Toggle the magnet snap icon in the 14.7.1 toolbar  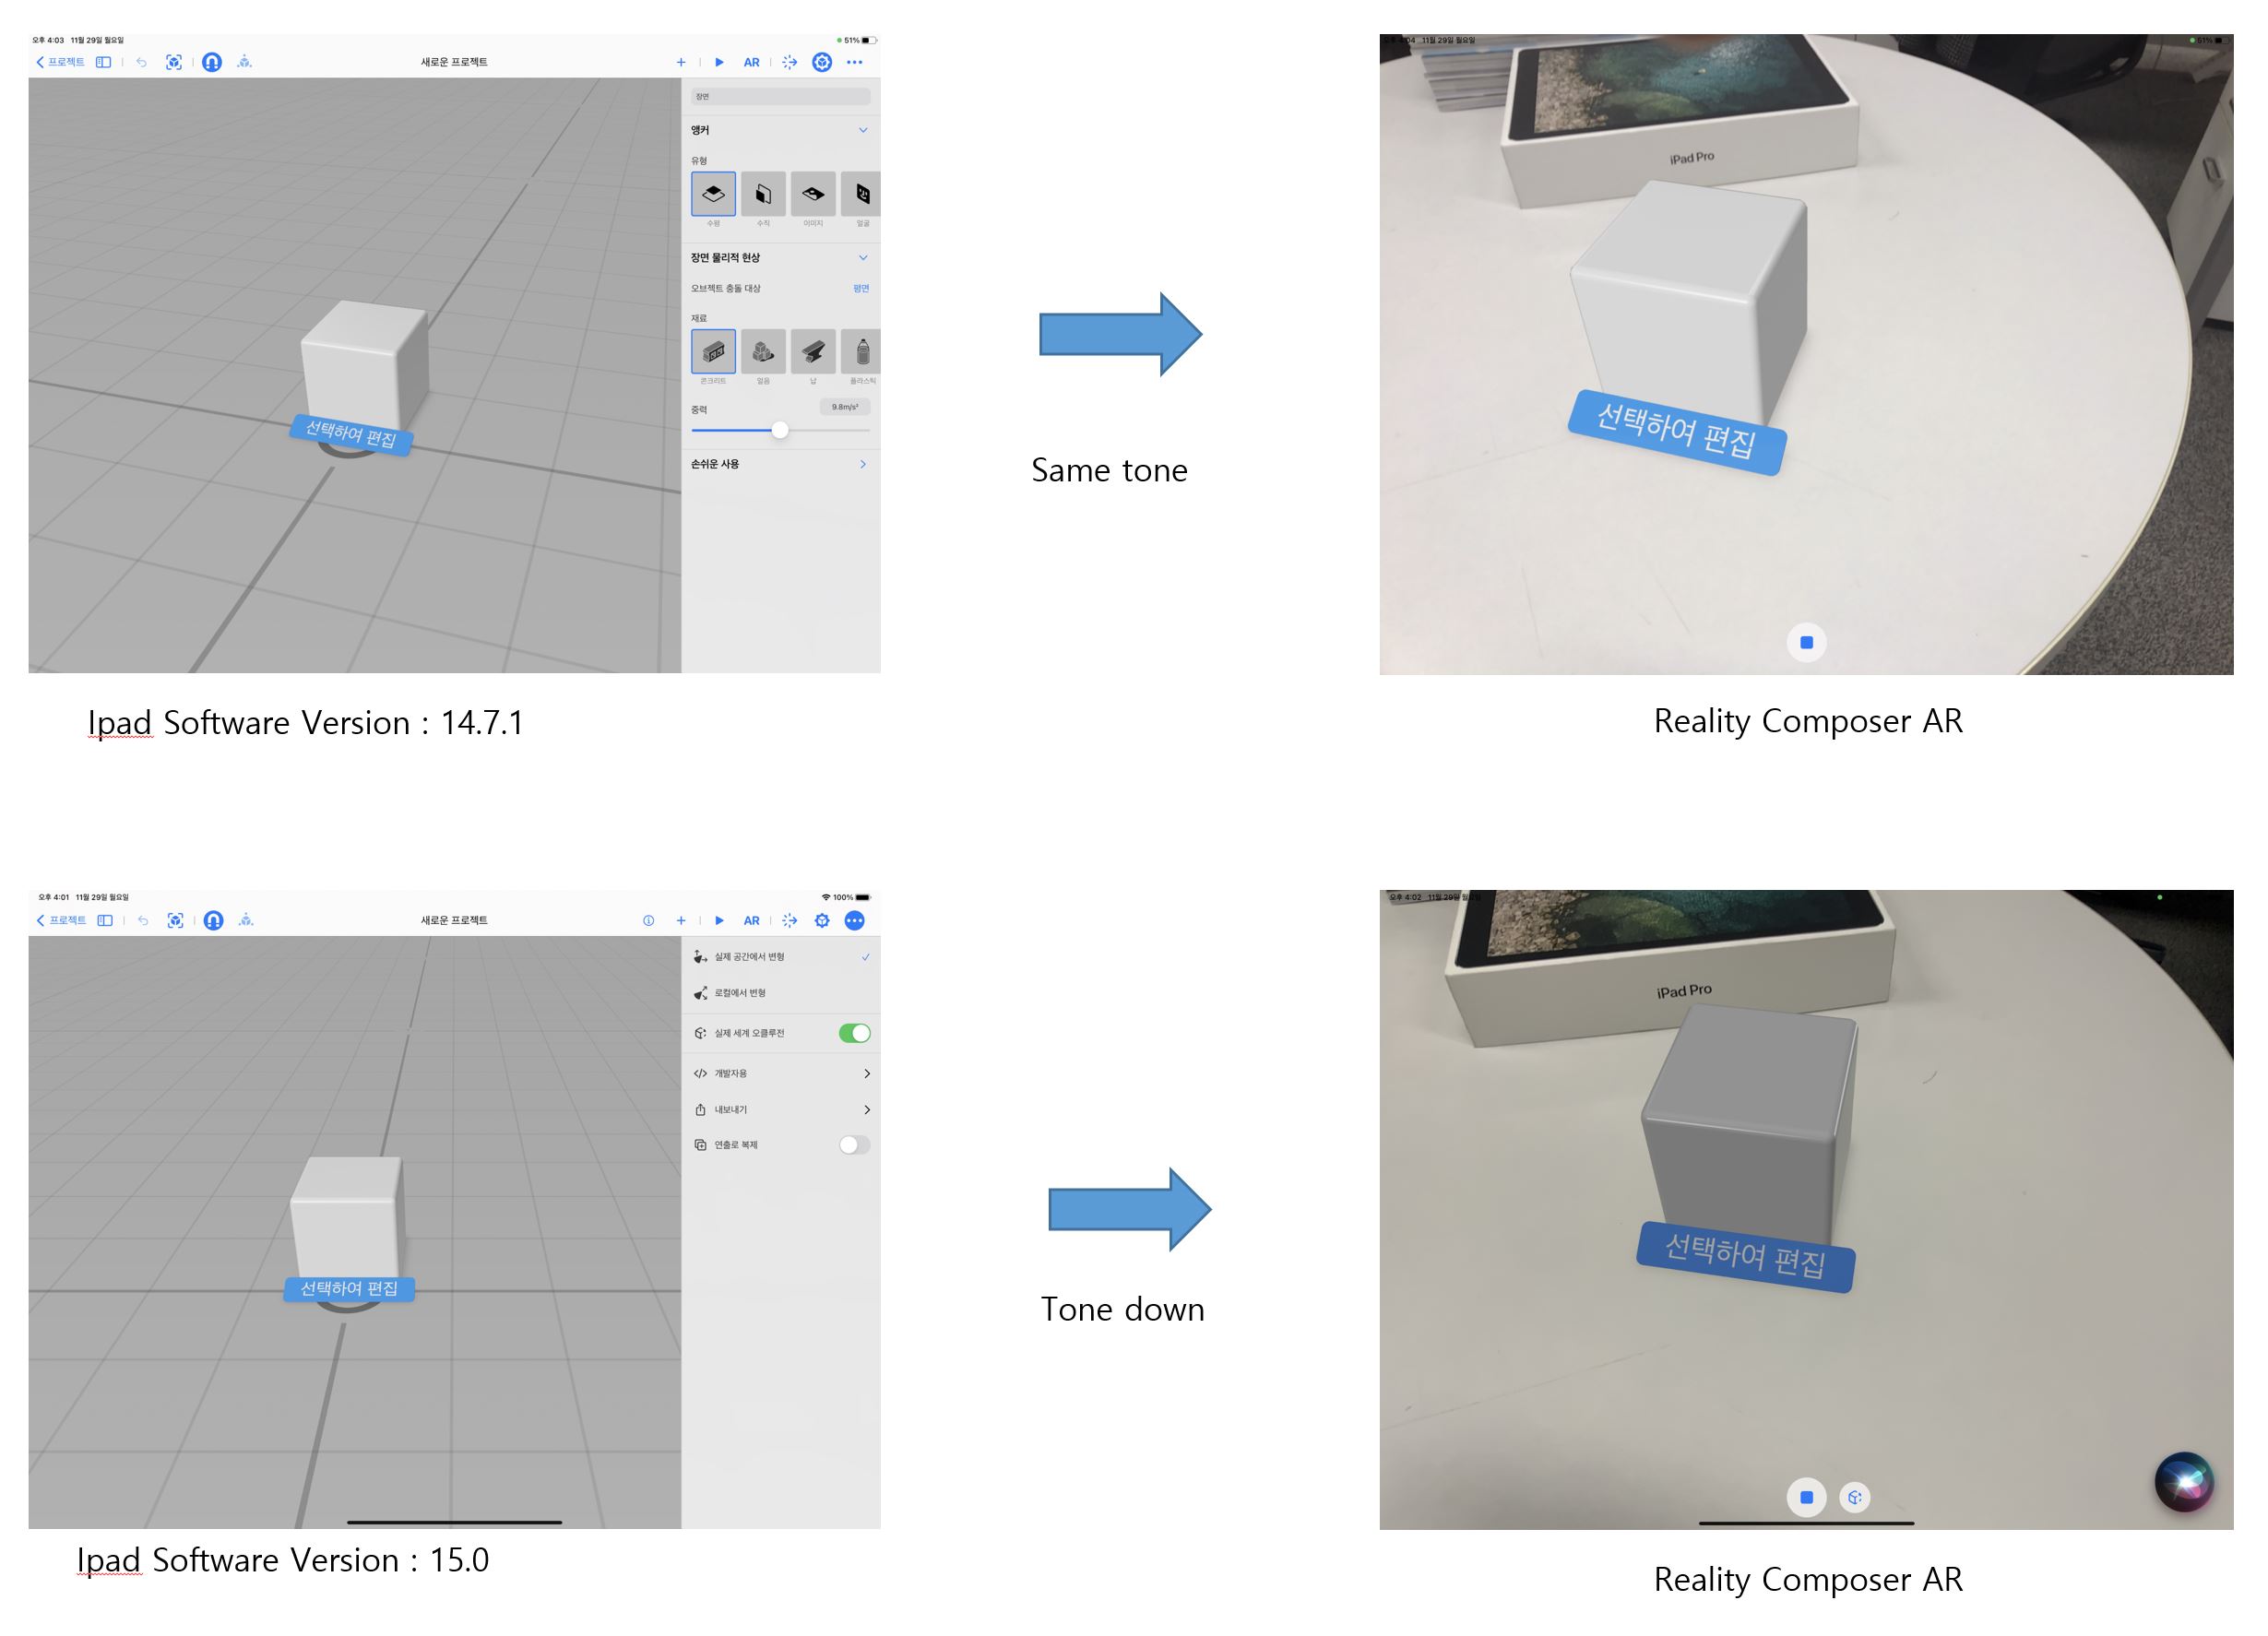[212, 62]
